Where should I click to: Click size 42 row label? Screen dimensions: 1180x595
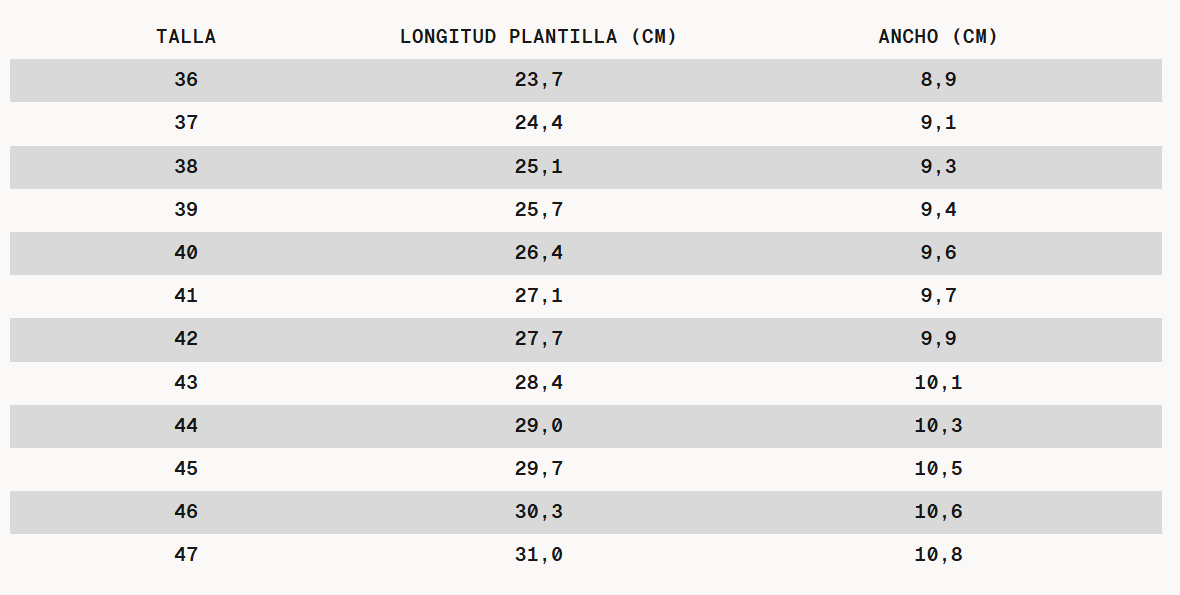pos(186,339)
